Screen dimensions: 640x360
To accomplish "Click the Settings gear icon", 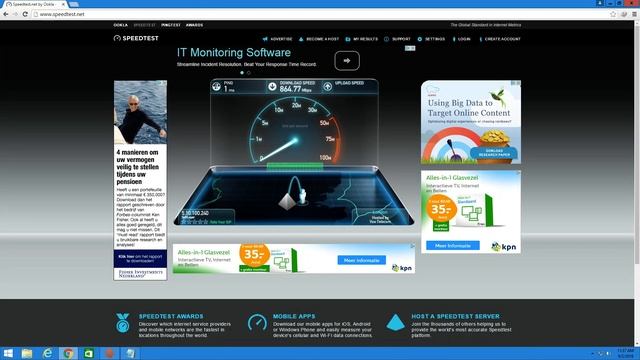I will (x=420, y=39).
